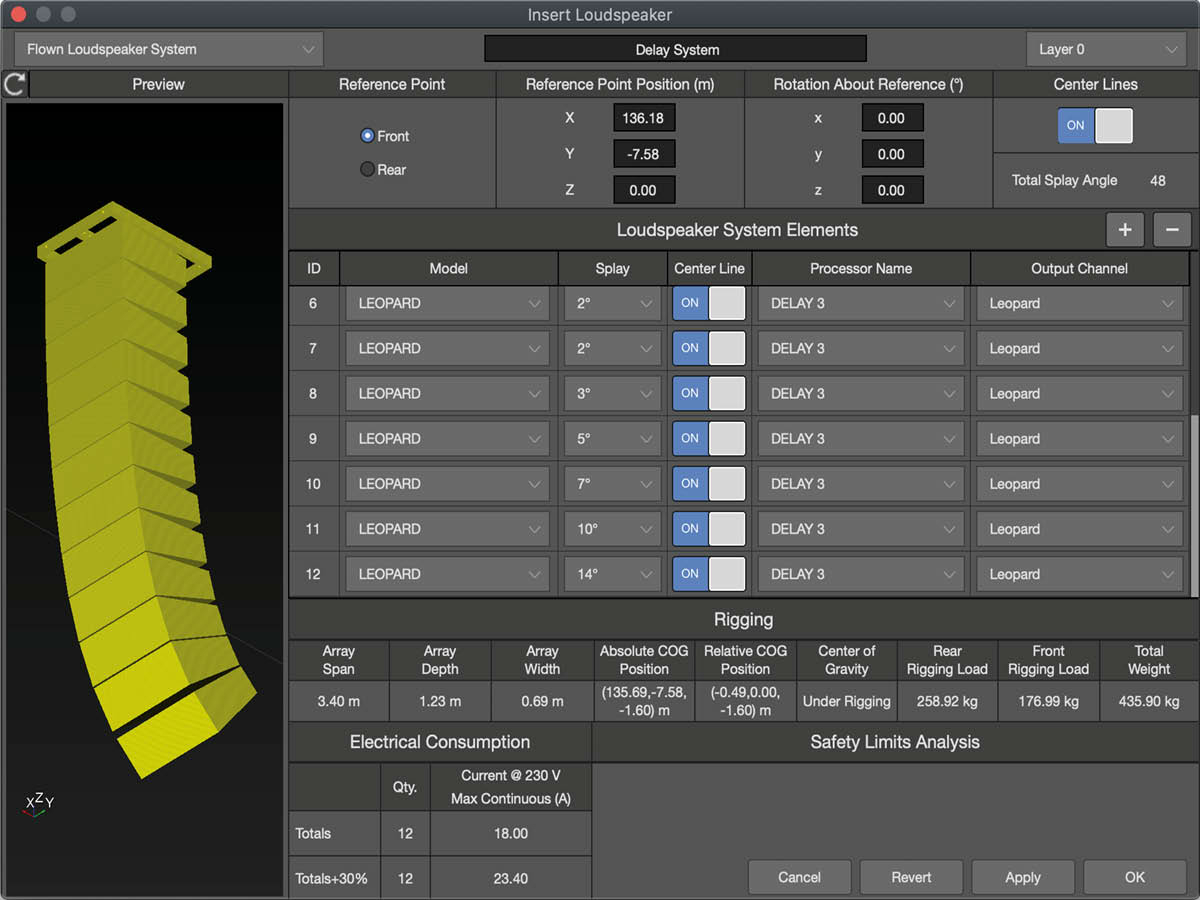Viewport: 1200px width, 900px height.
Task: Click the Apply button
Action: click(1022, 877)
